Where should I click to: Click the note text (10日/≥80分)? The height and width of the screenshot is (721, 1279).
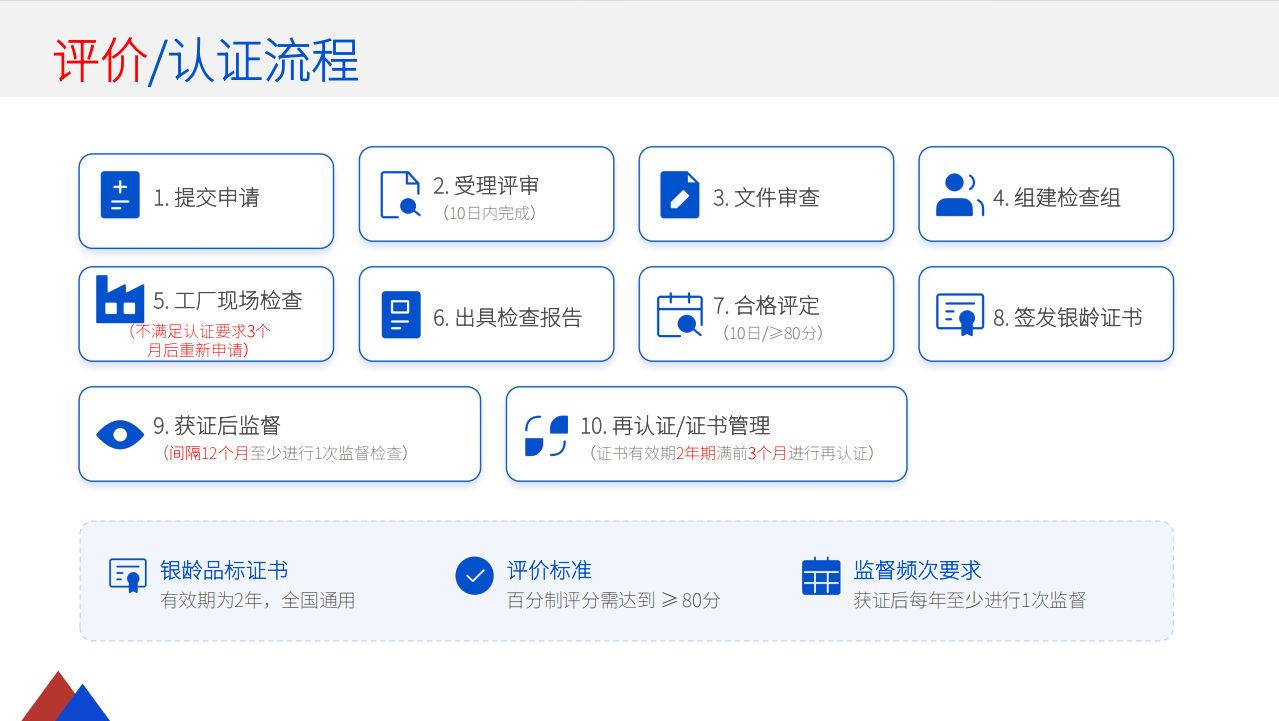773,333
